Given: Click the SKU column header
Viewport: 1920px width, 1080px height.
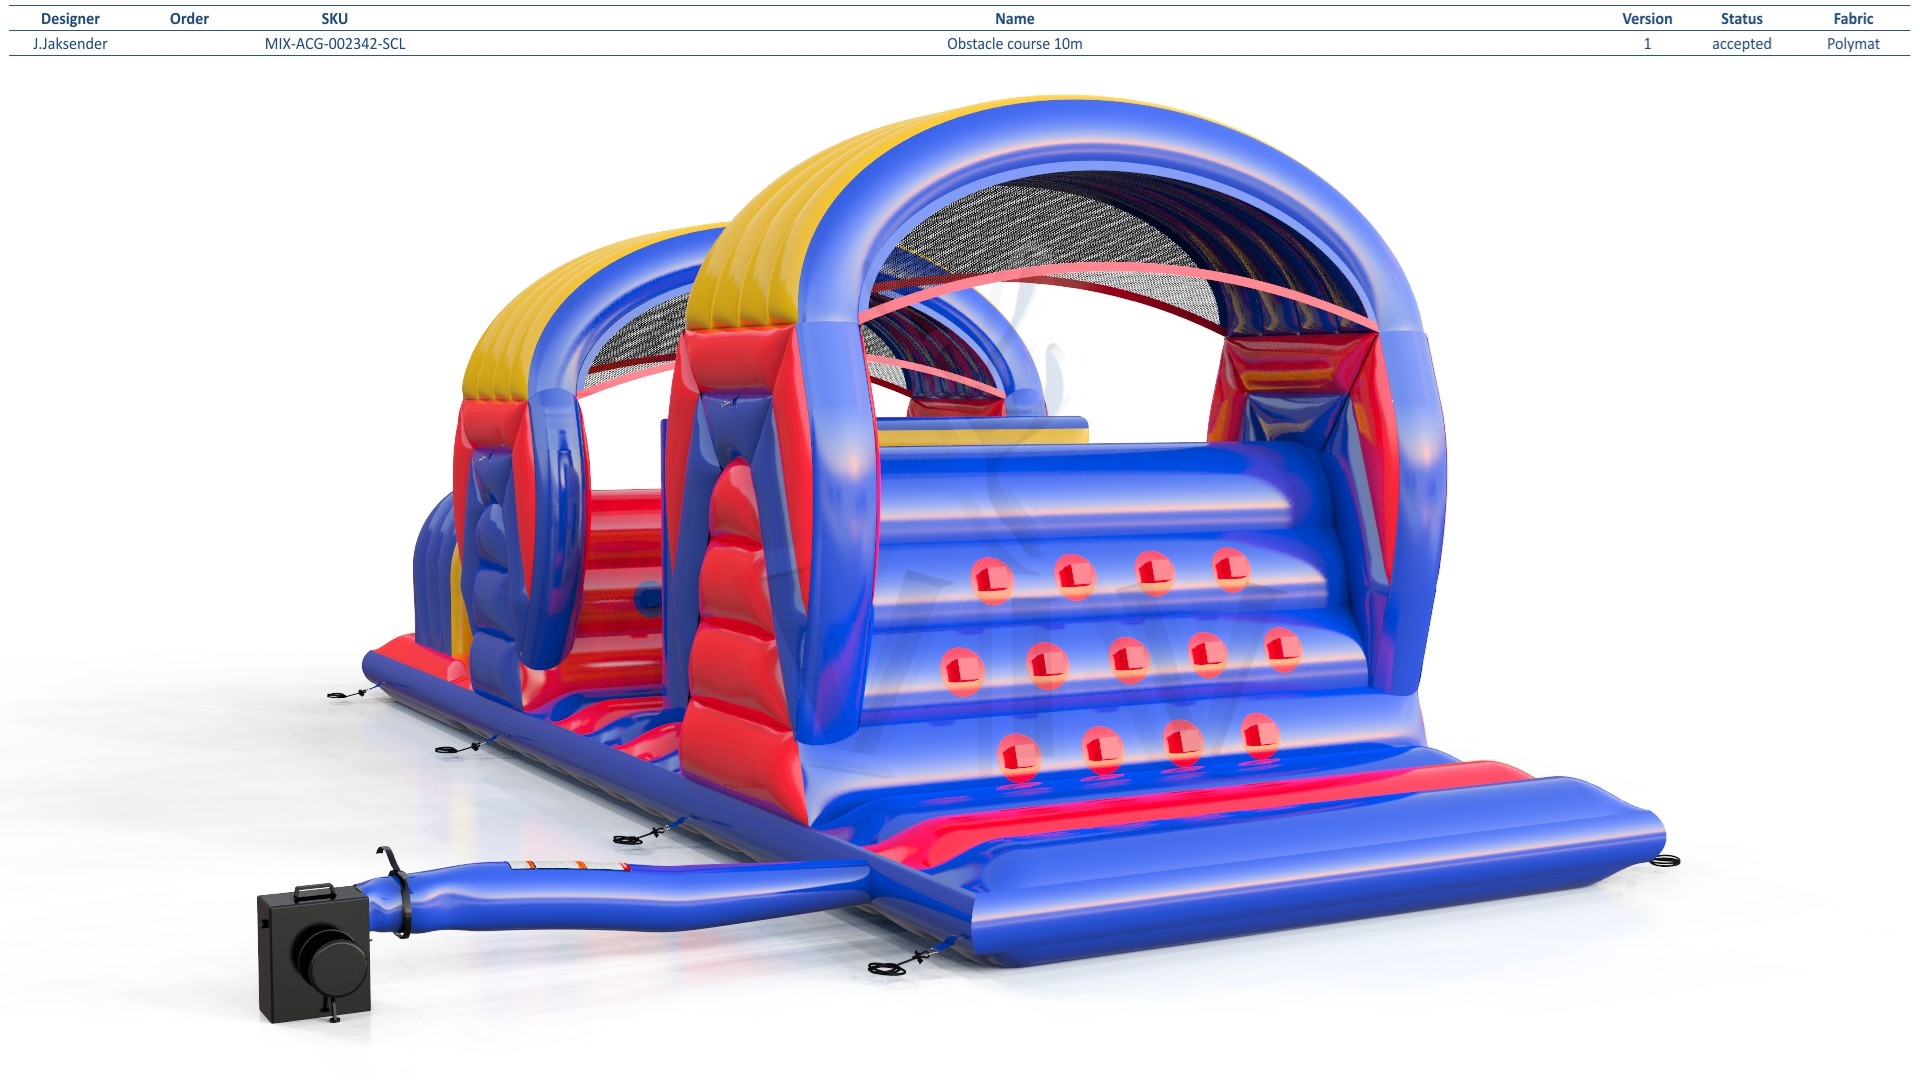Looking at the screenshot, I should (x=335, y=19).
